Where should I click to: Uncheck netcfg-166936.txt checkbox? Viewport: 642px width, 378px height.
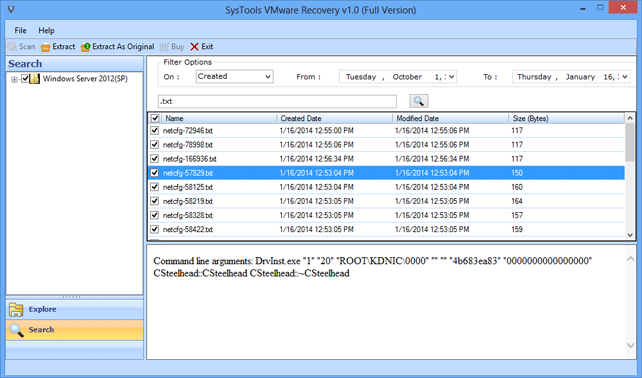(154, 158)
